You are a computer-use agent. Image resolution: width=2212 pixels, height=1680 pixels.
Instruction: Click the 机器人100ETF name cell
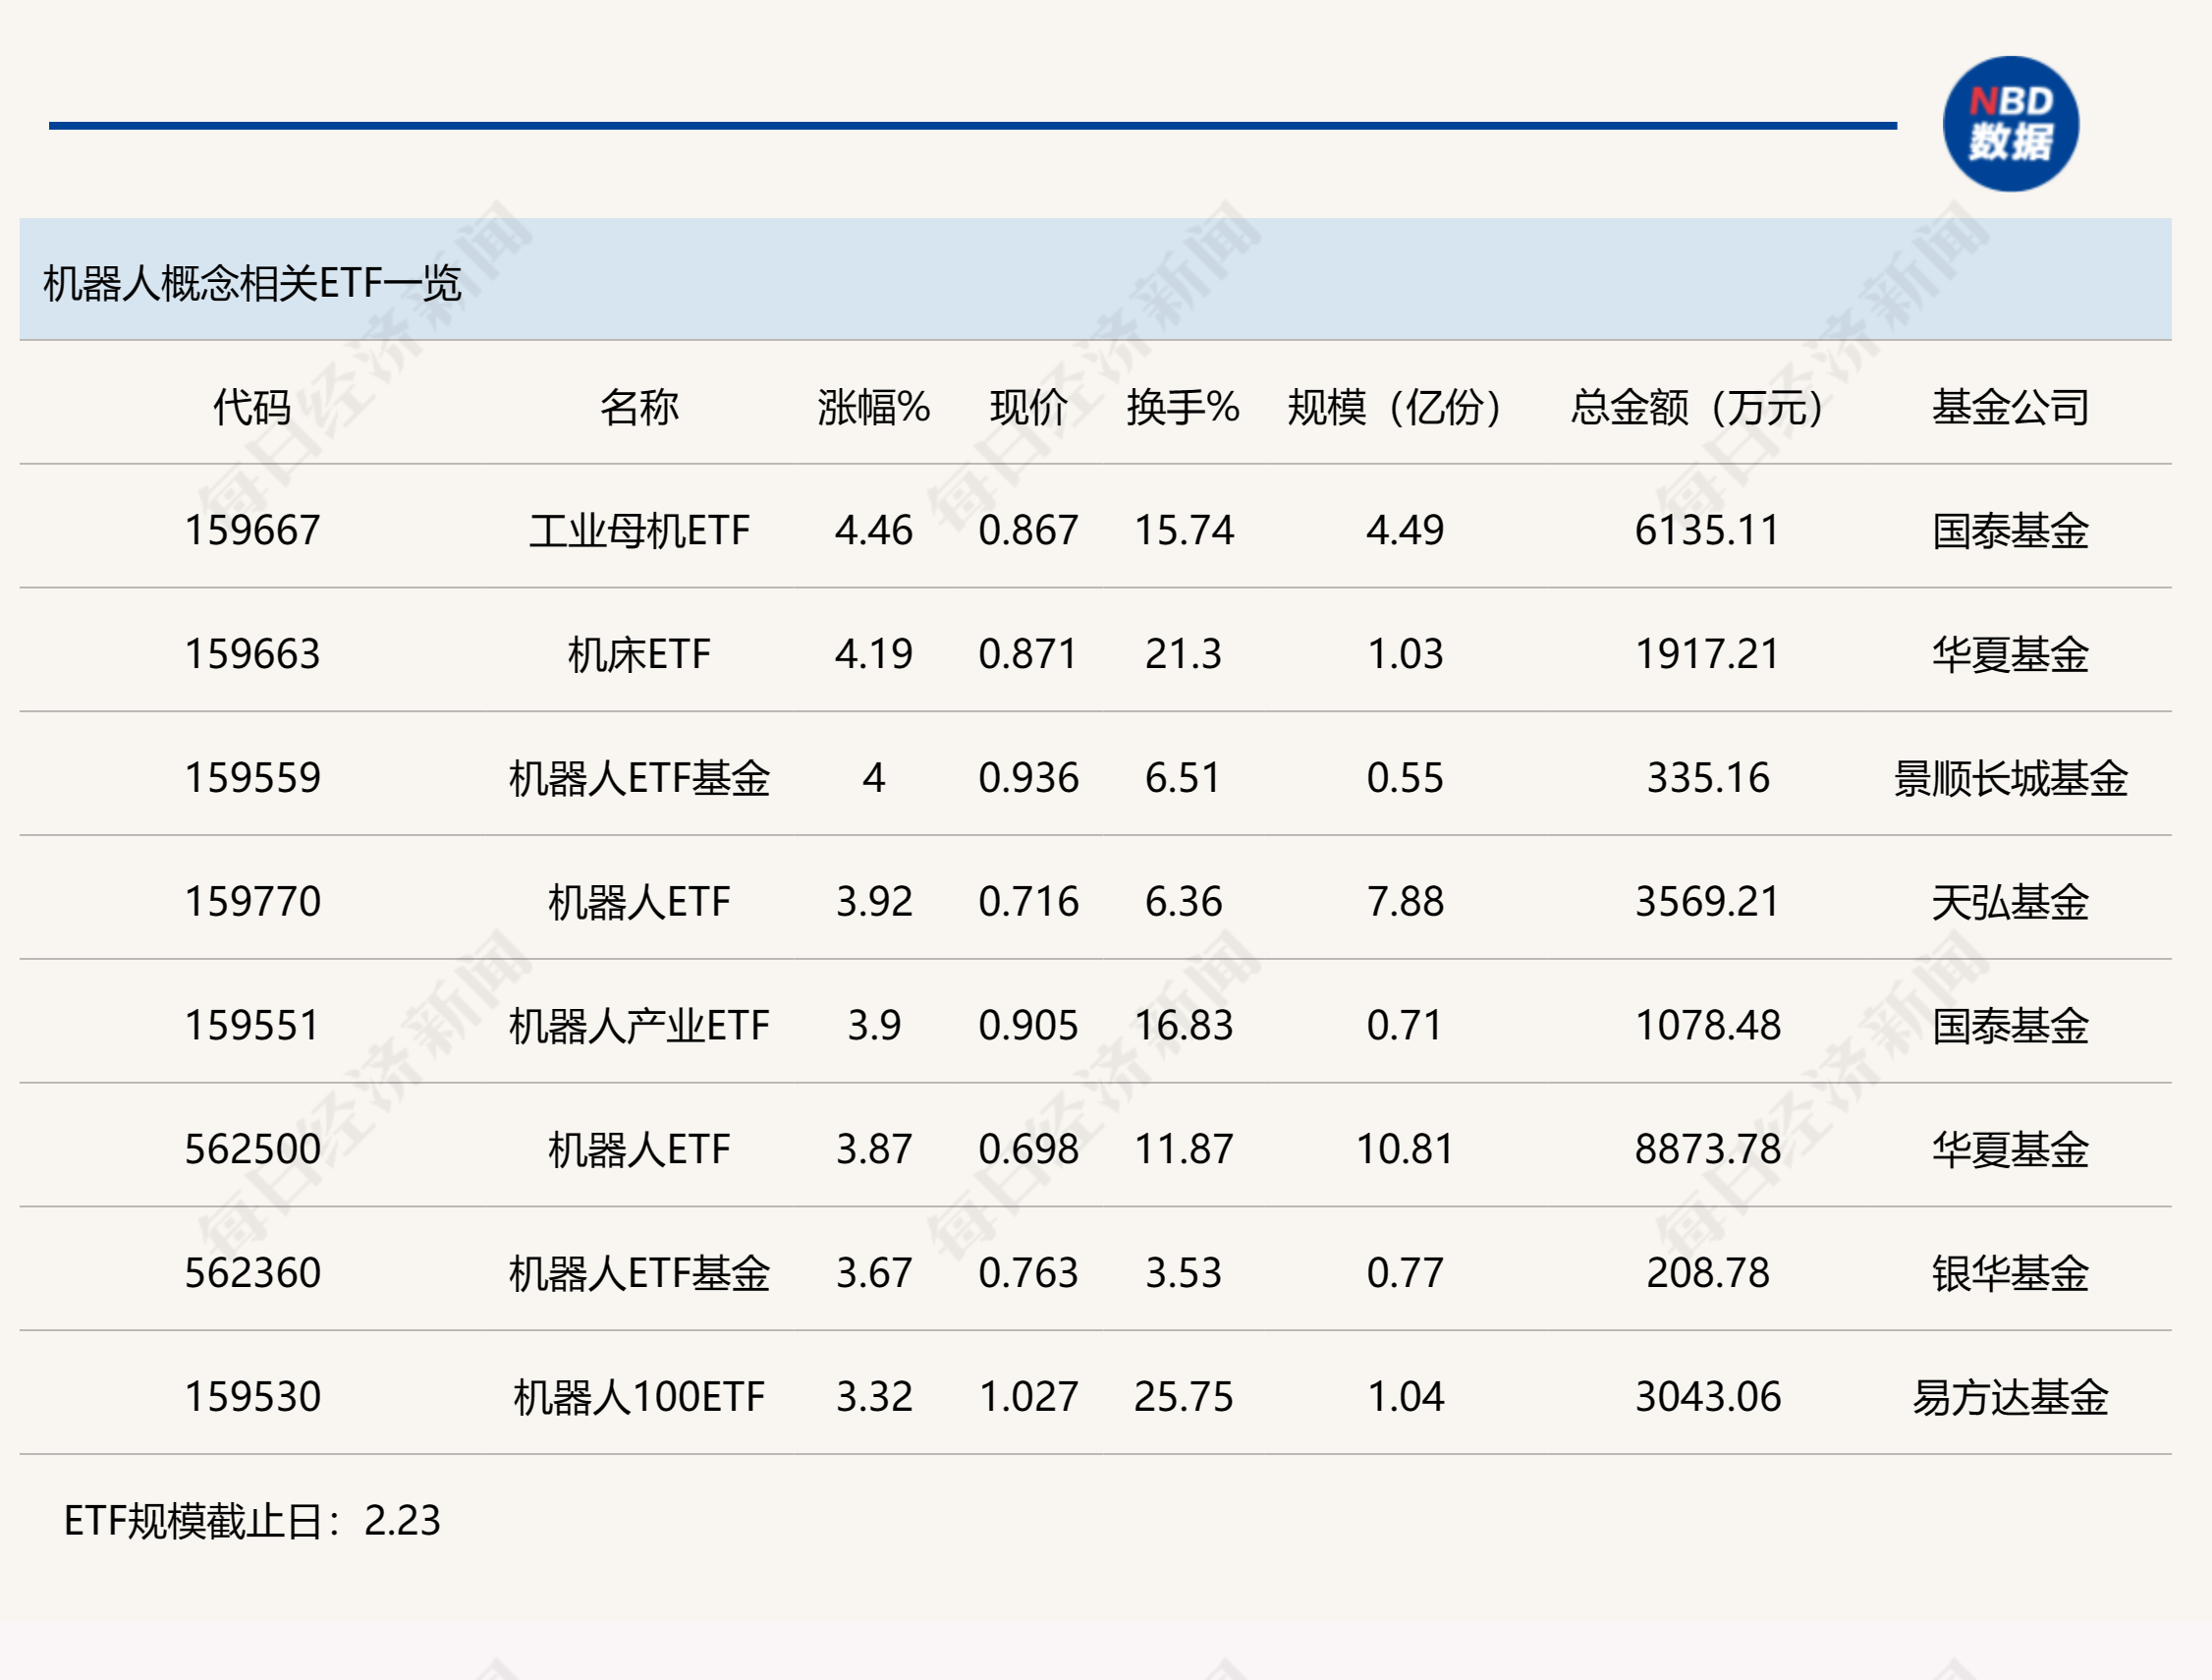[x=639, y=1397]
